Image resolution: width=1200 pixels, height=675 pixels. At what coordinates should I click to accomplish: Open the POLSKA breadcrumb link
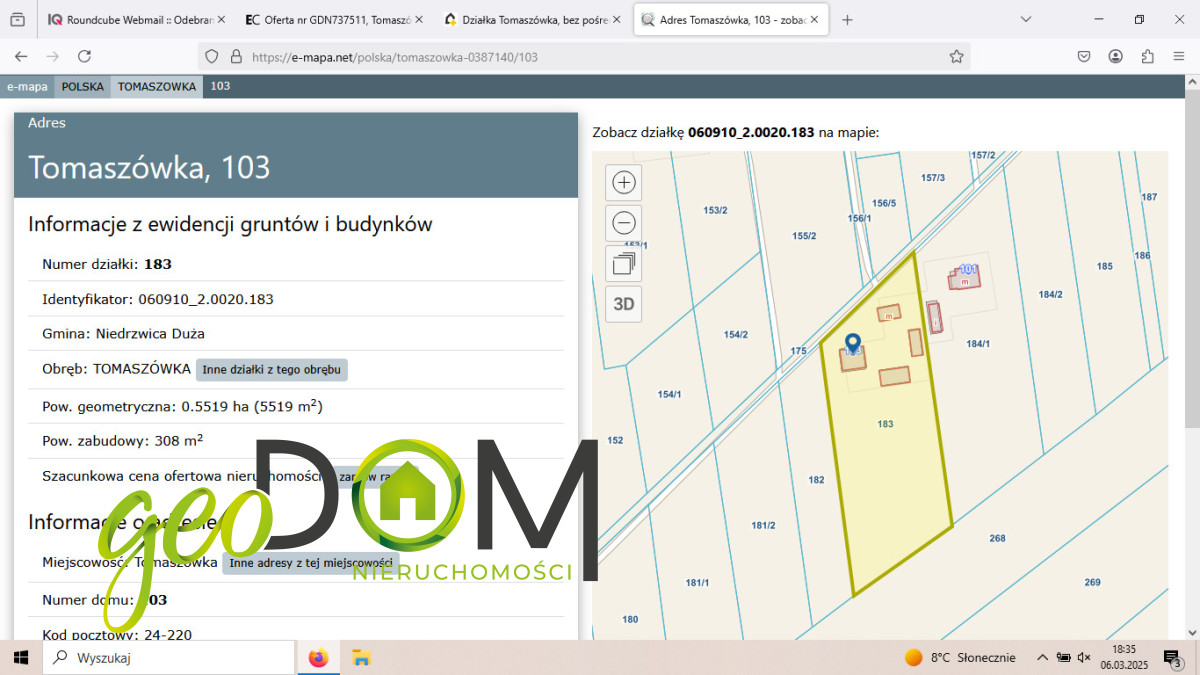pos(83,86)
